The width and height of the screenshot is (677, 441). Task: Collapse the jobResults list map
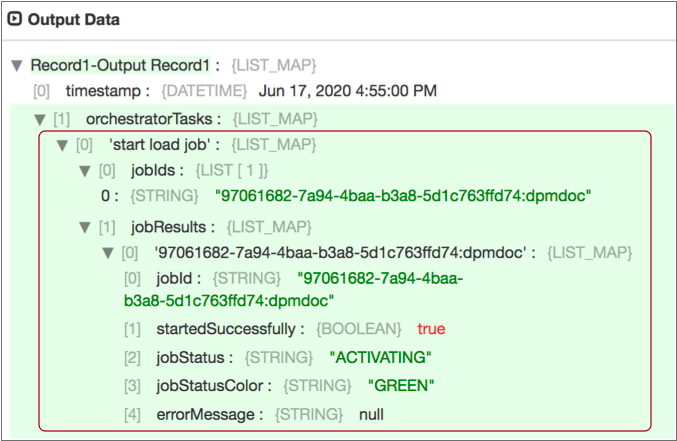coord(85,227)
